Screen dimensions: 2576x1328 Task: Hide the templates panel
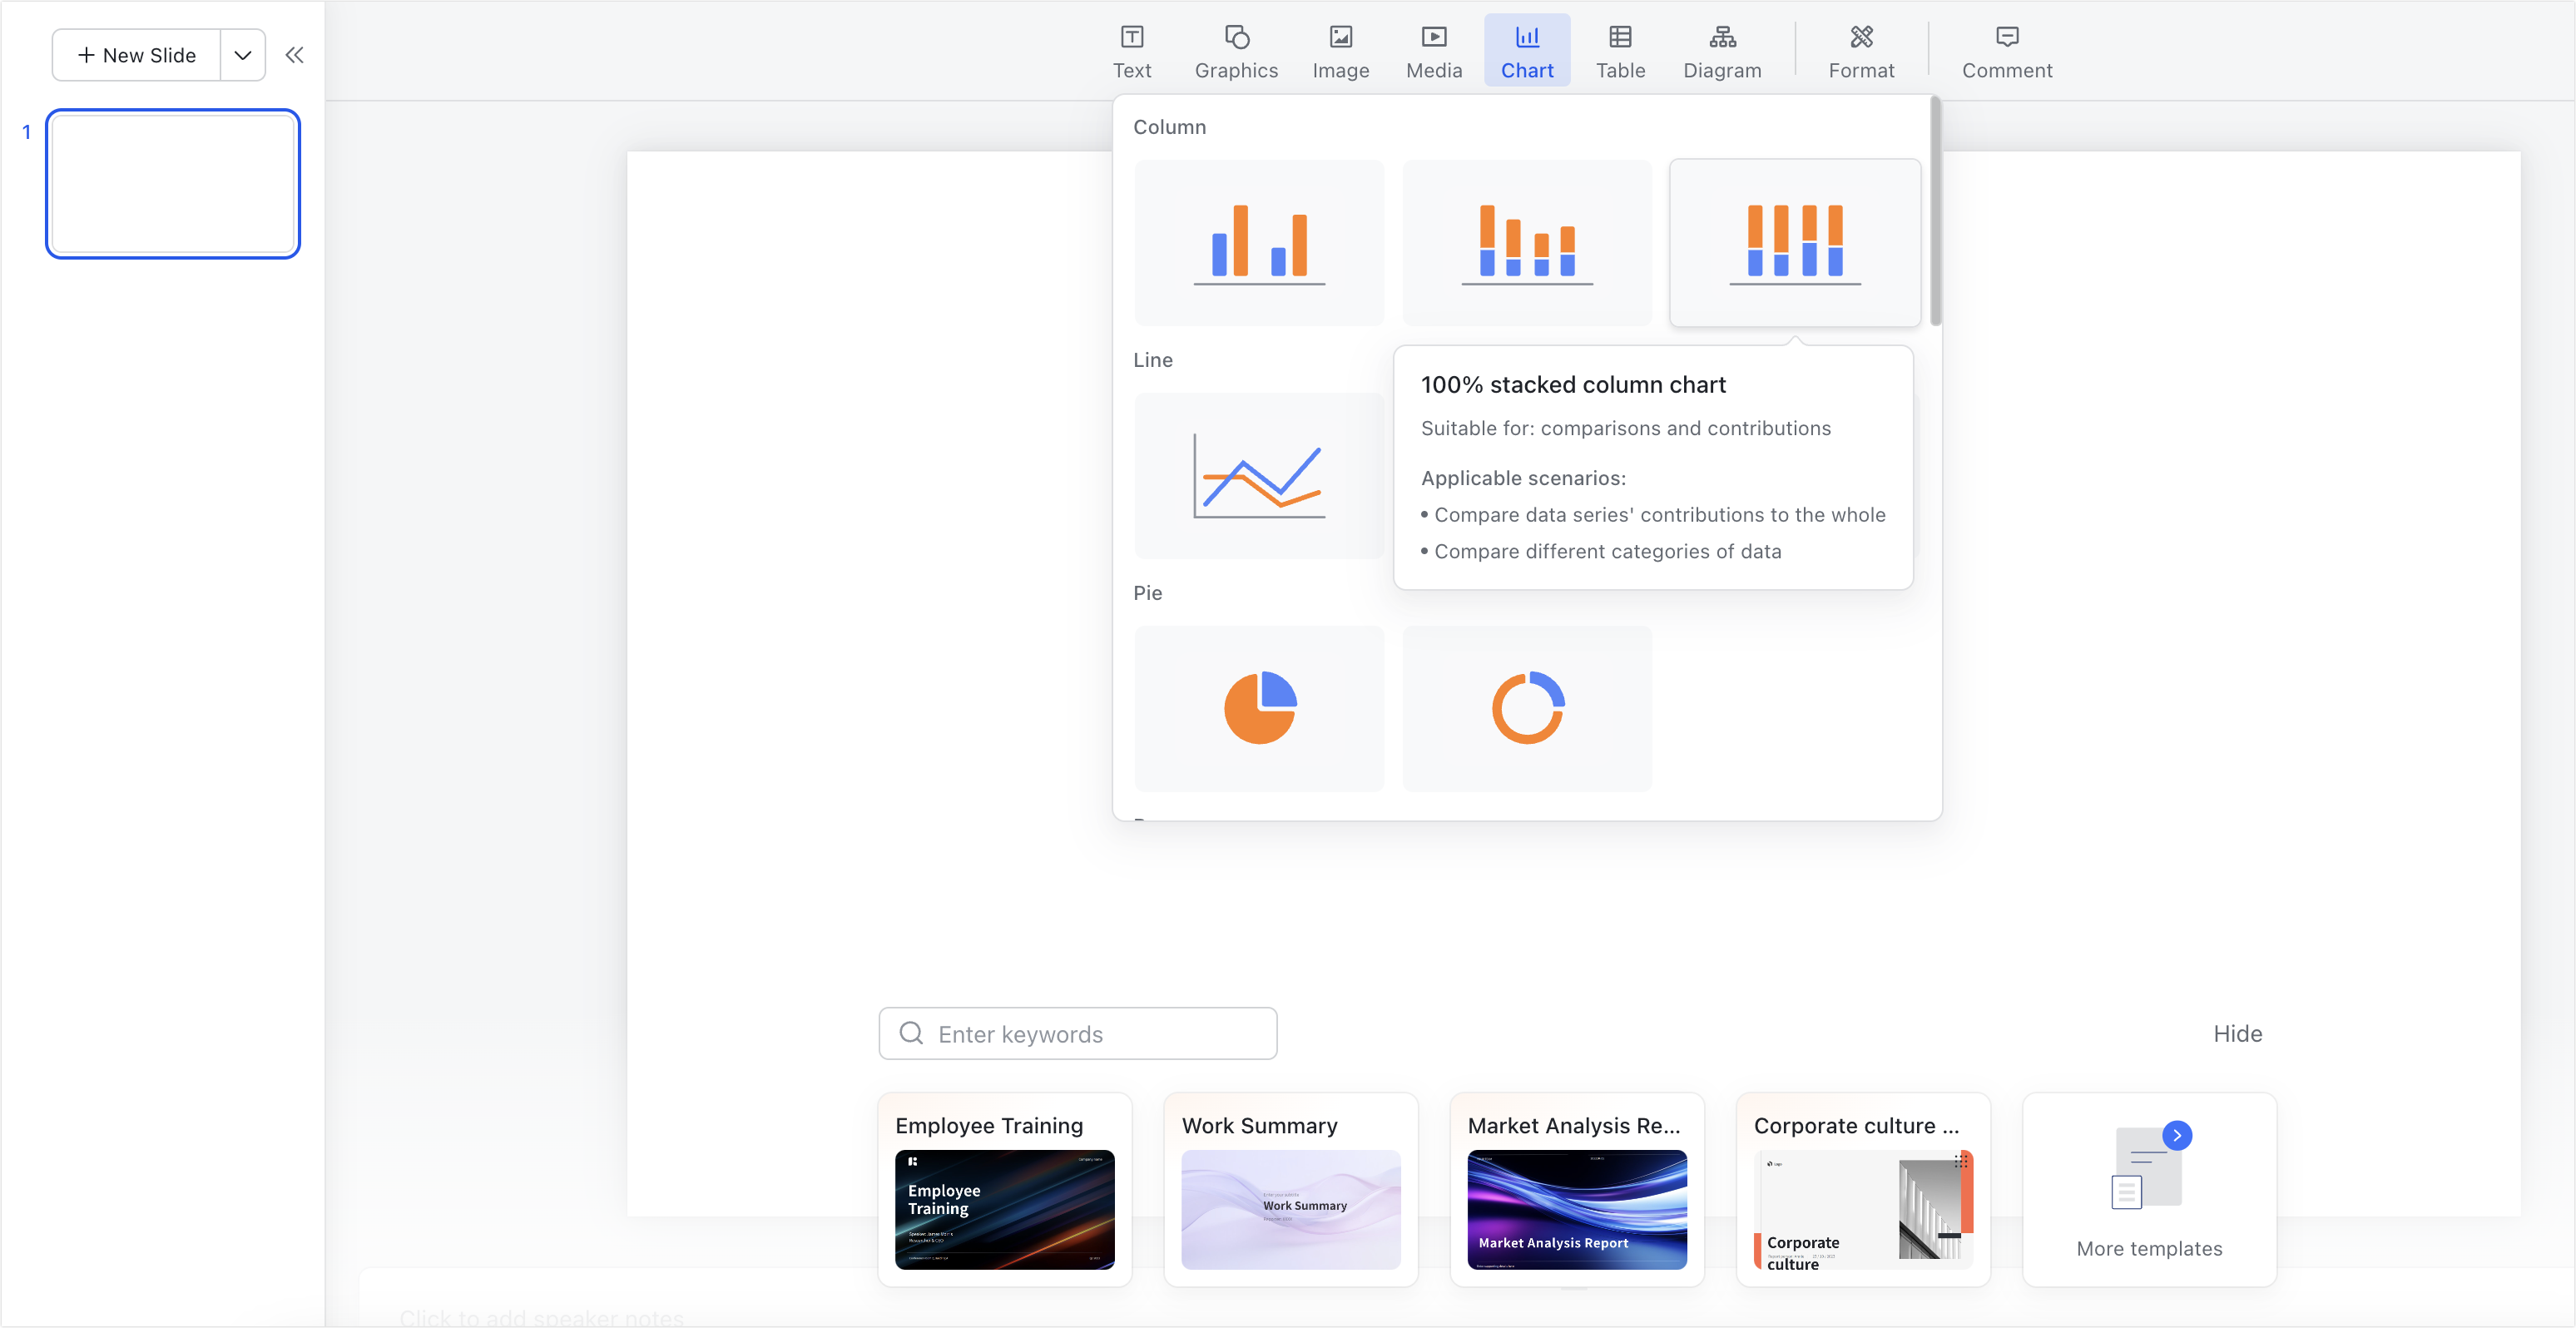[2237, 1033]
